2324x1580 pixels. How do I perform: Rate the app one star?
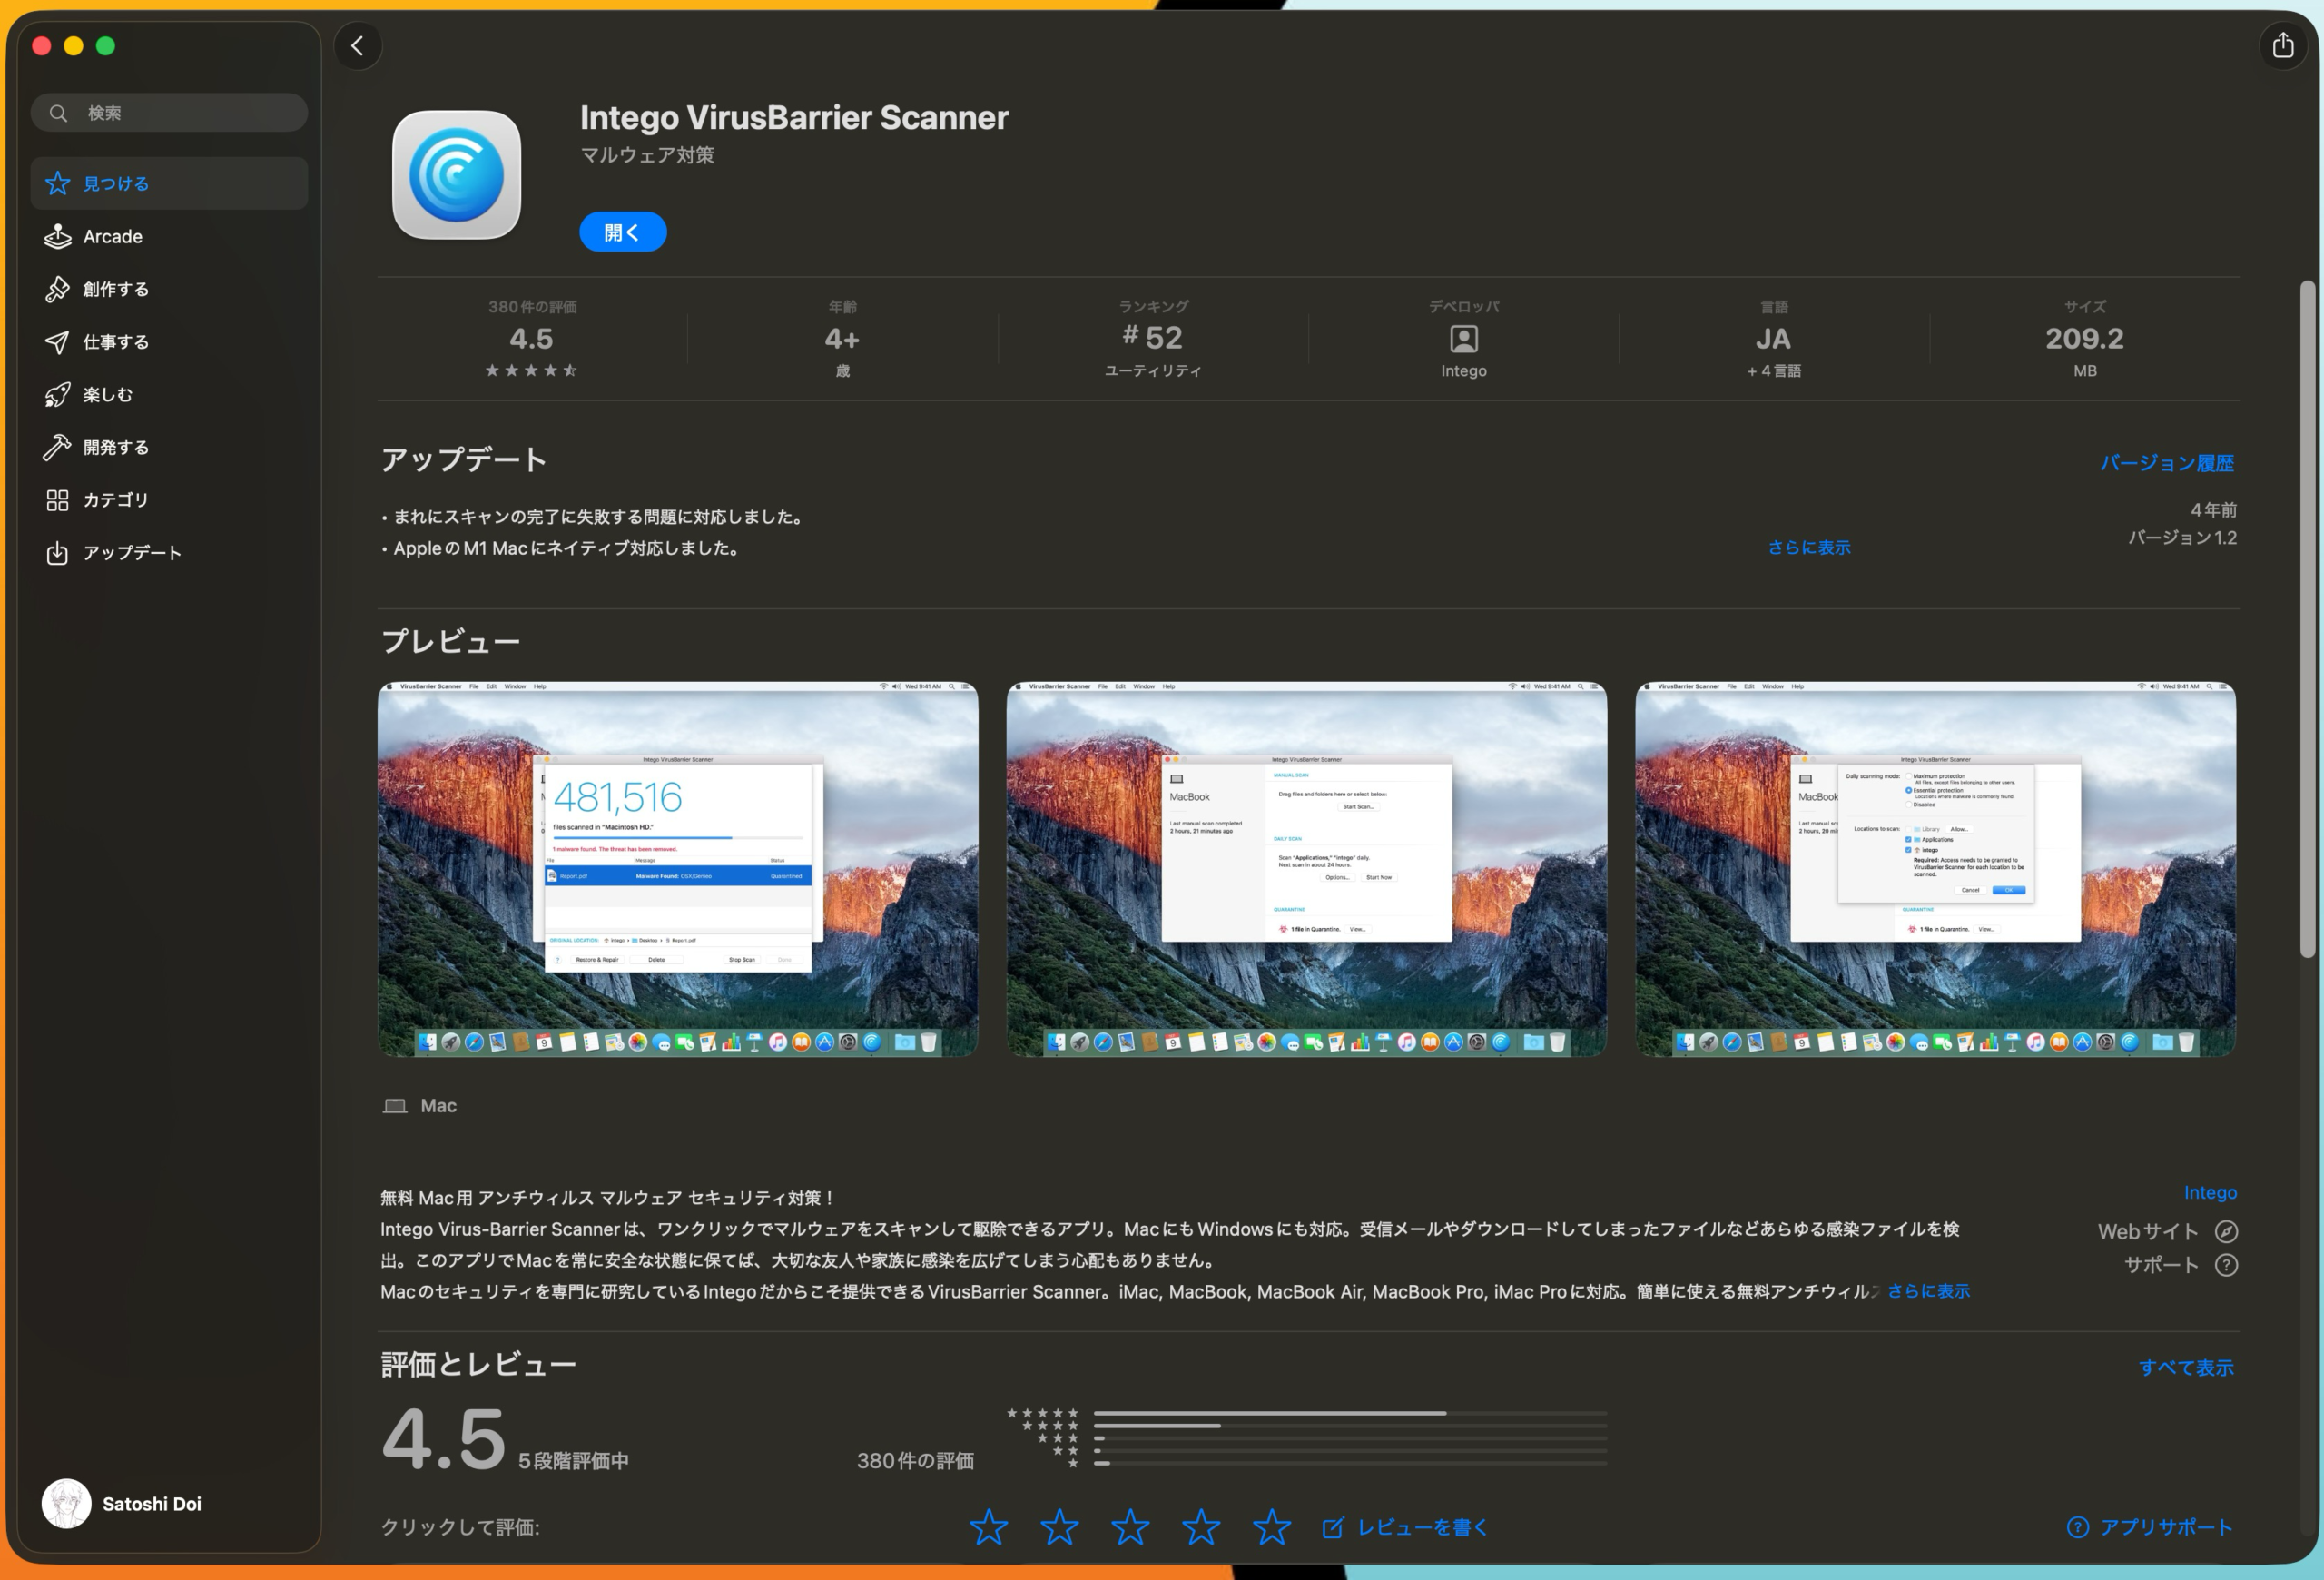tap(988, 1527)
